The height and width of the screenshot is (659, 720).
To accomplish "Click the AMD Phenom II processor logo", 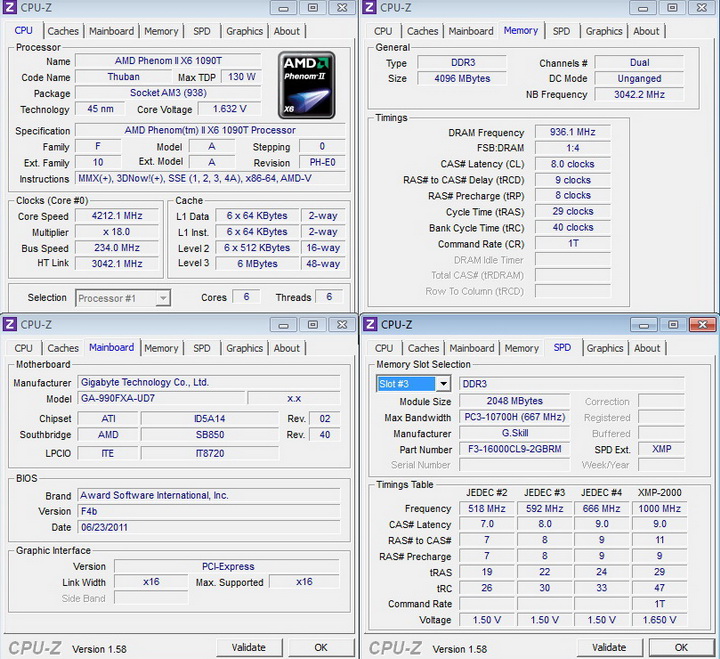I will tap(306, 85).
